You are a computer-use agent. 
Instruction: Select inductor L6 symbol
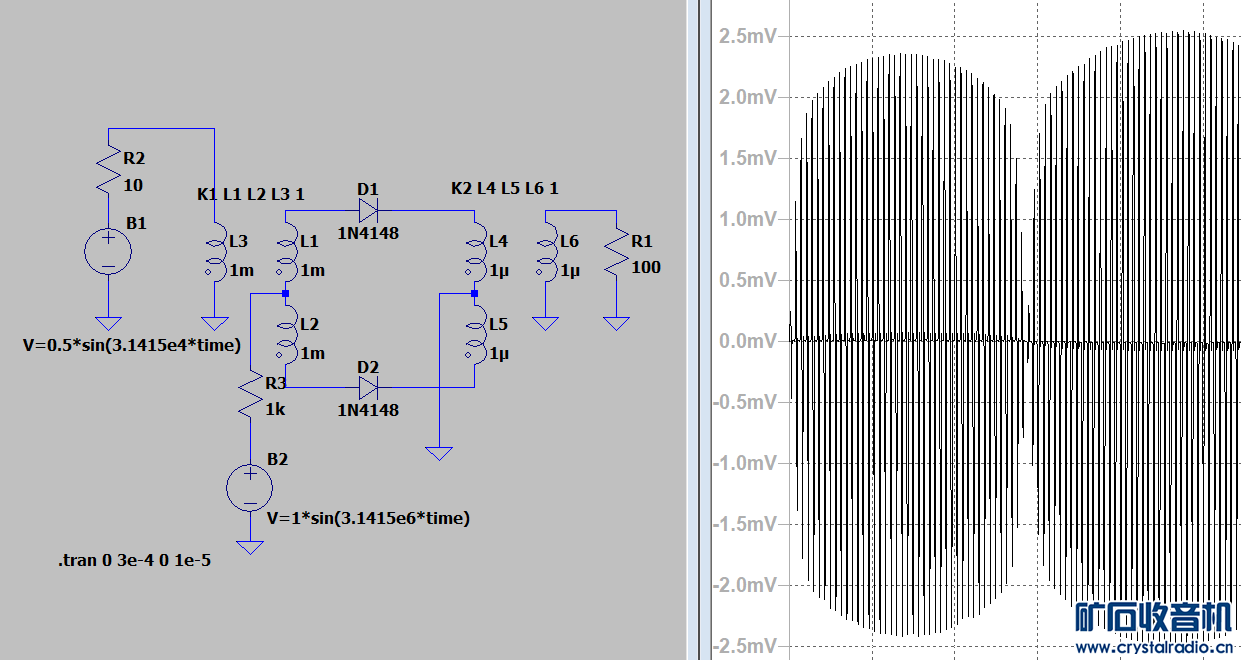coord(546,251)
